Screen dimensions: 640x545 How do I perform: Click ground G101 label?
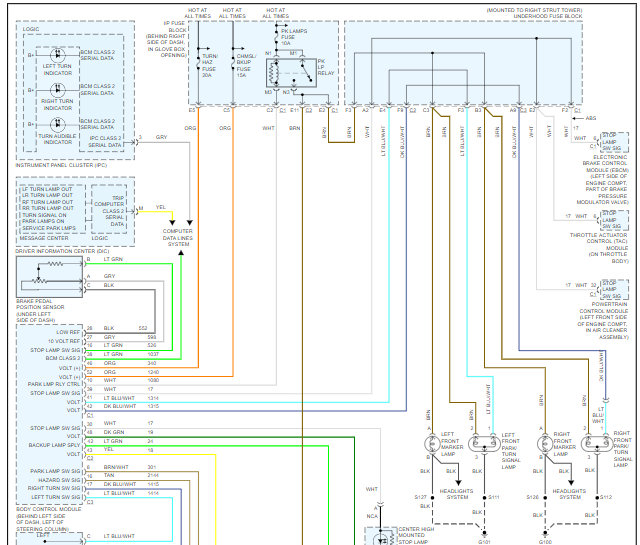tap(484, 542)
